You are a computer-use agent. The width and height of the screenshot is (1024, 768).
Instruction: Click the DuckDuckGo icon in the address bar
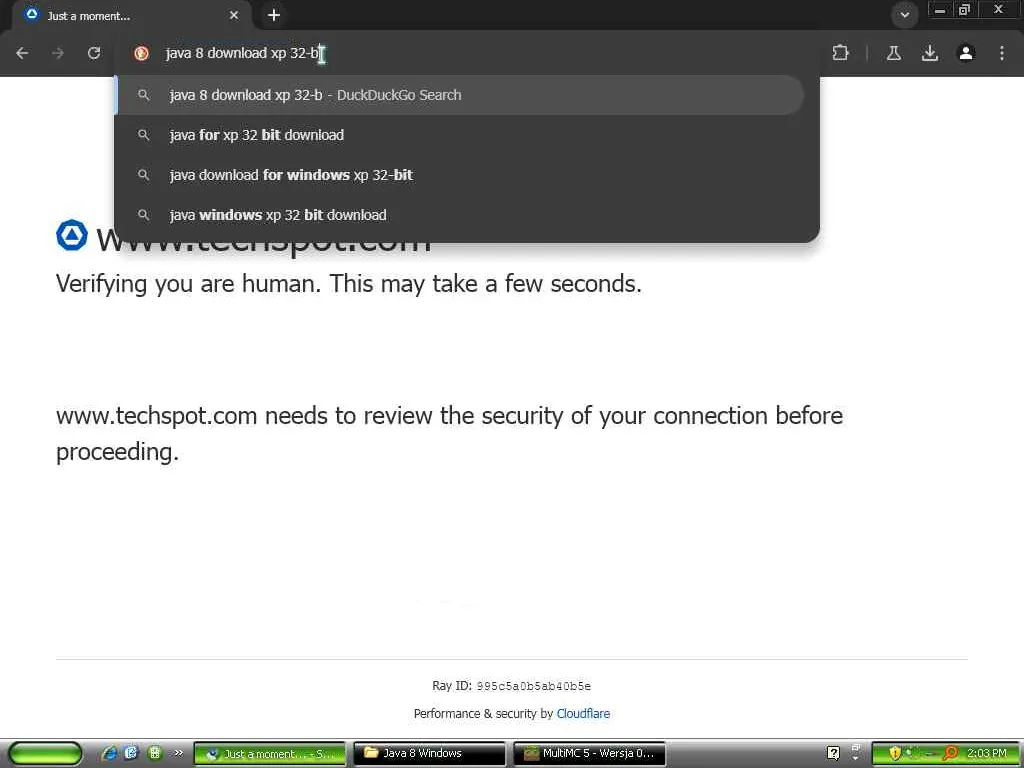(141, 54)
